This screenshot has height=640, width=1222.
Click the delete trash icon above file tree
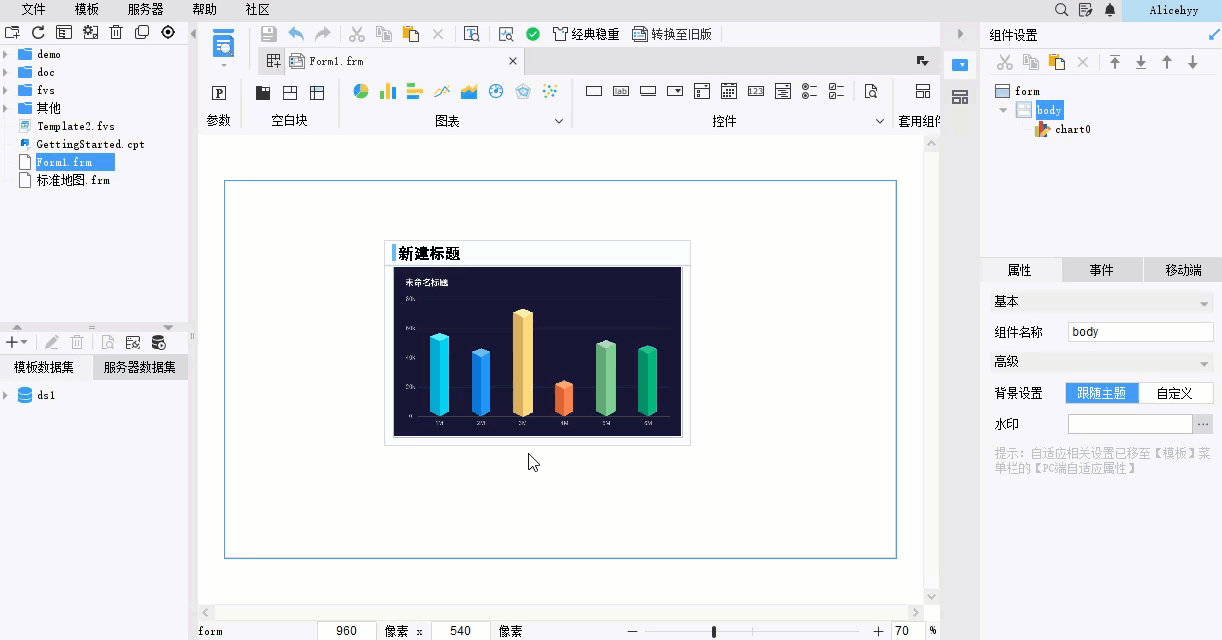(116, 32)
